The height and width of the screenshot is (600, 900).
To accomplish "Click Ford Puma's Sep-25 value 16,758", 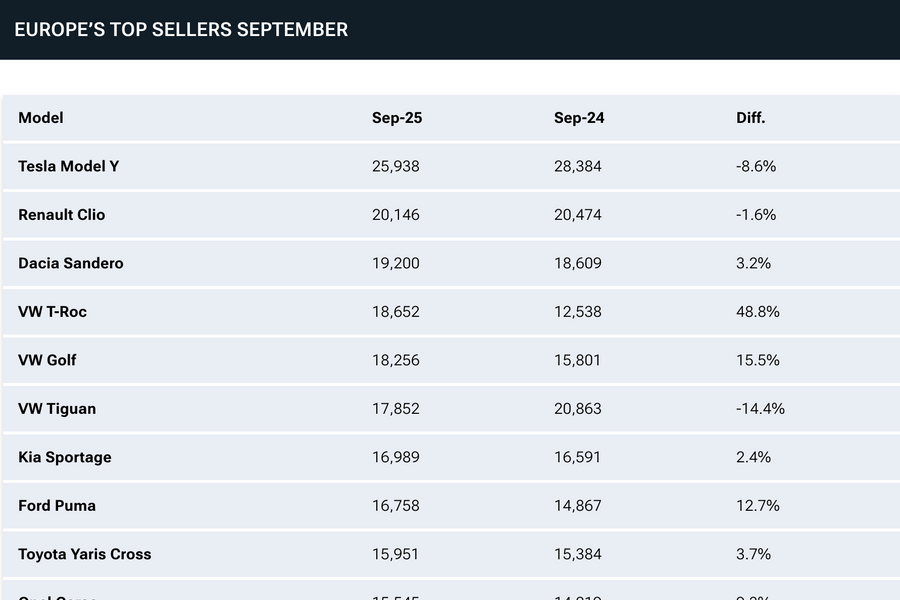I will pyautogui.click(x=396, y=506).
